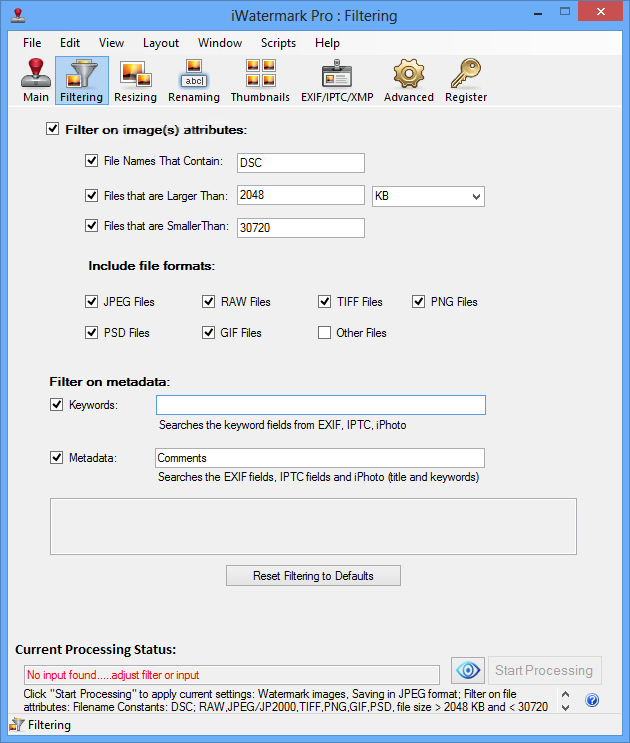The width and height of the screenshot is (630, 743).
Task: Open the Scripts menu
Action: pyautogui.click(x=279, y=43)
